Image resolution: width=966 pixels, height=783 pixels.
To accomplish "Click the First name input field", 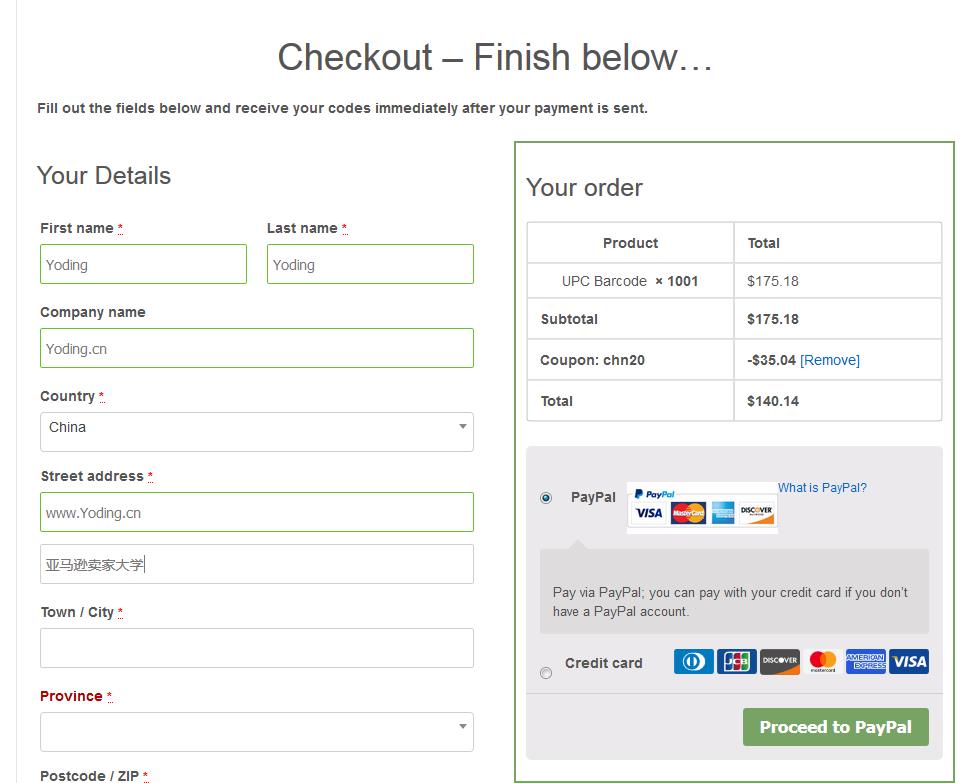I will click(143, 264).
